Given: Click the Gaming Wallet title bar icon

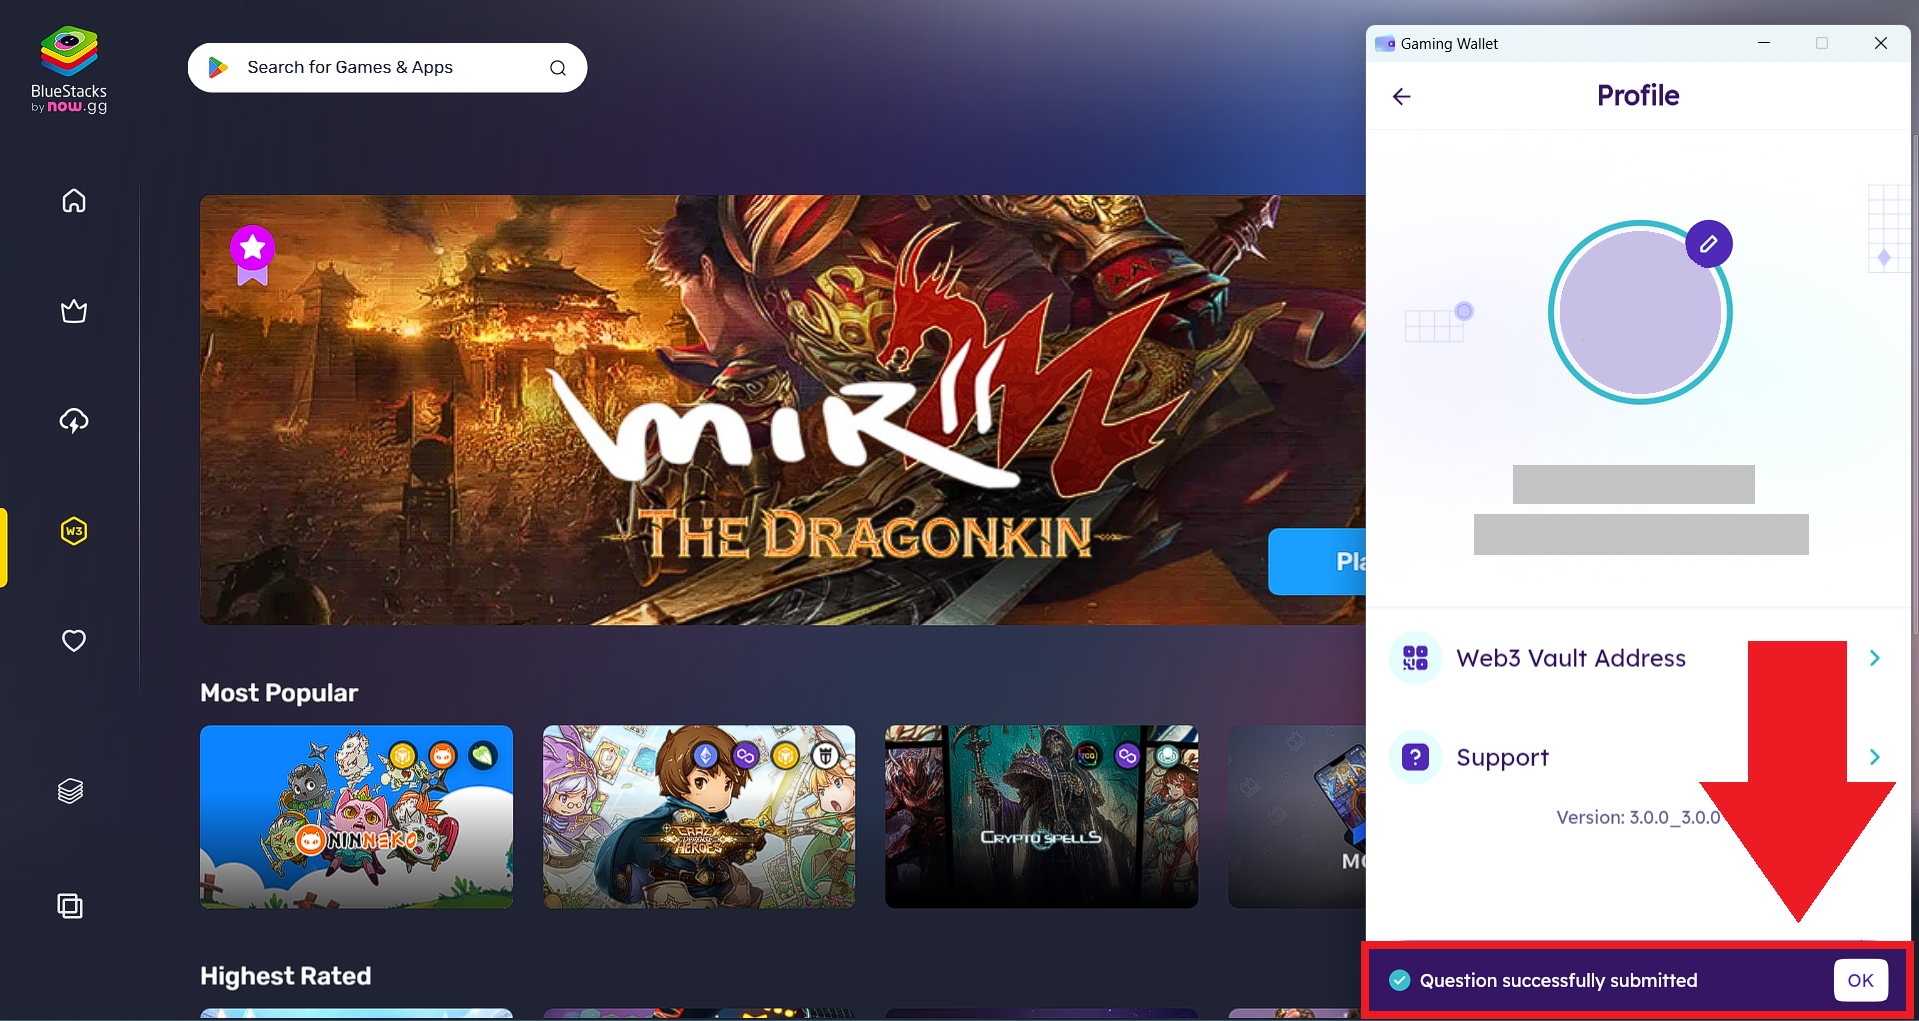Looking at the screenshot, I should pos(1385,43).
